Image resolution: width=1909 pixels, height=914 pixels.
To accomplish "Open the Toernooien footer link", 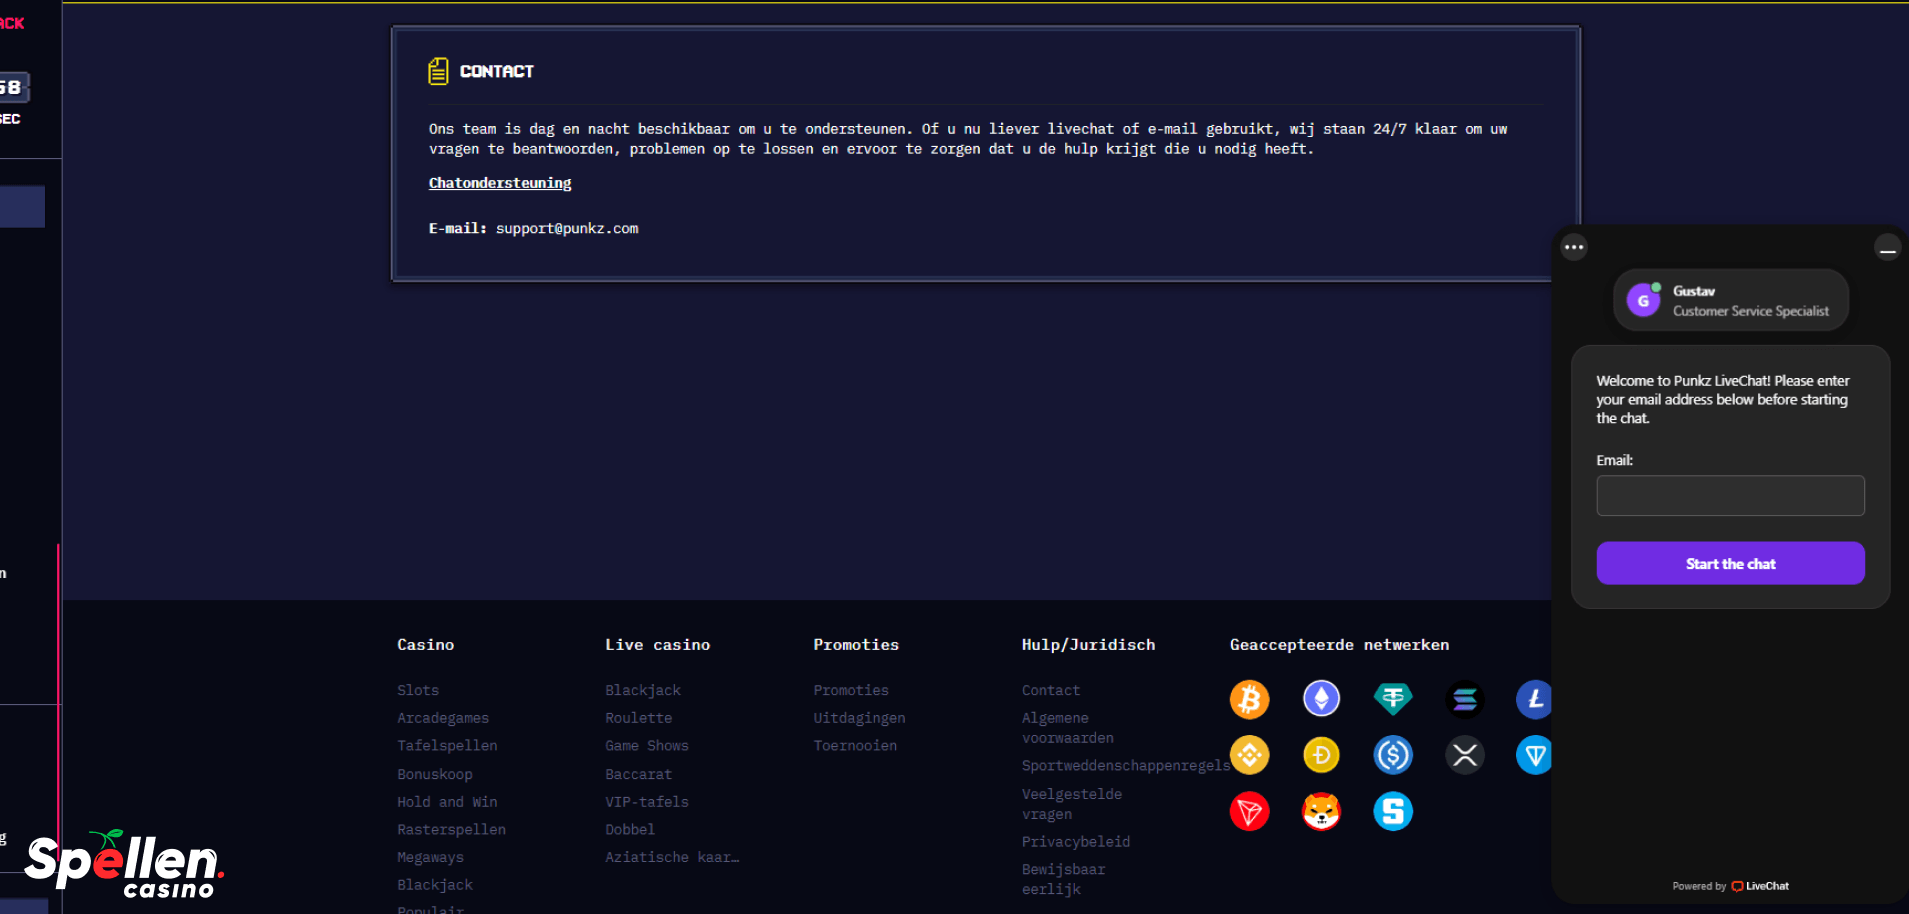I will pyautogui.click(x=855, y=746).
